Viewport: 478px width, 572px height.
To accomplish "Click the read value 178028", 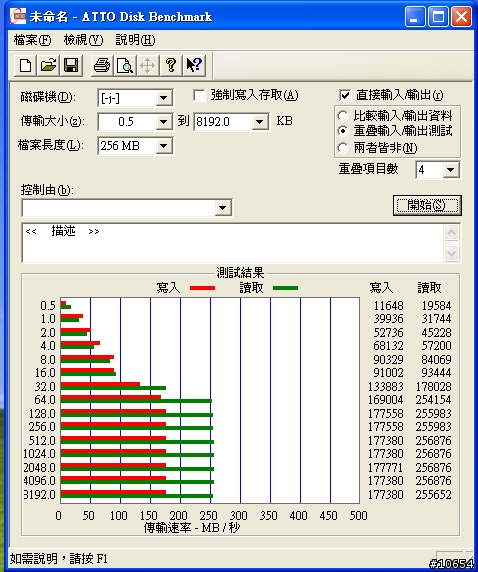I will [x=434, y=386].
